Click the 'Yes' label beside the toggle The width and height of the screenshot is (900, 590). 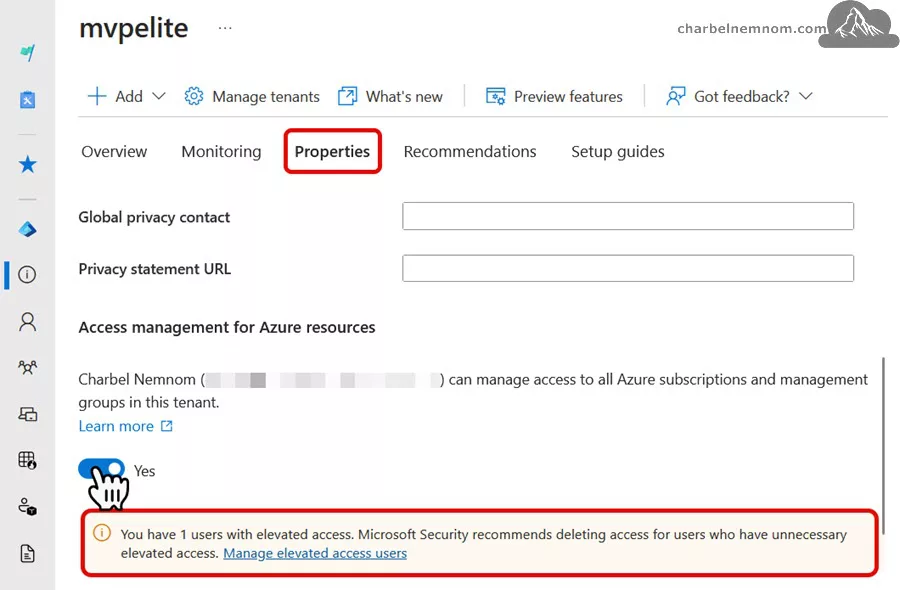[x=145, y=471]
